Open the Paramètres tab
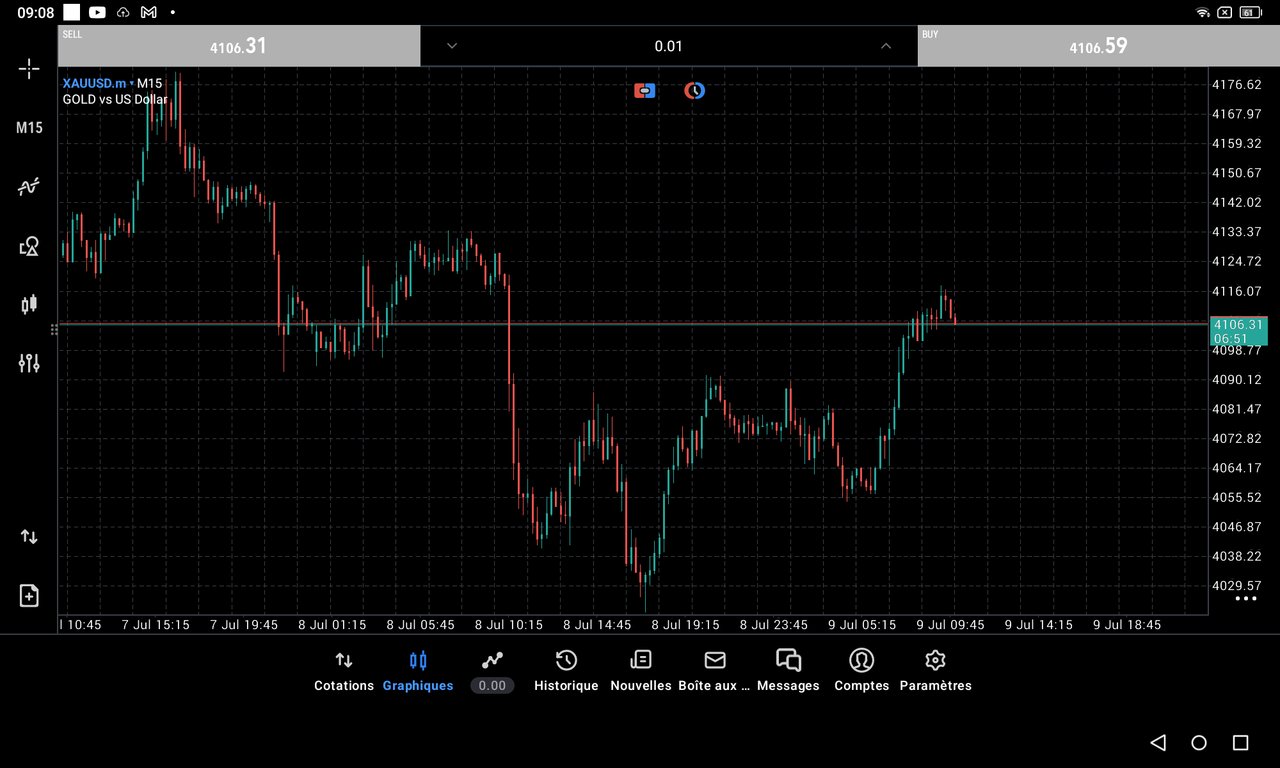 [936, 672]
